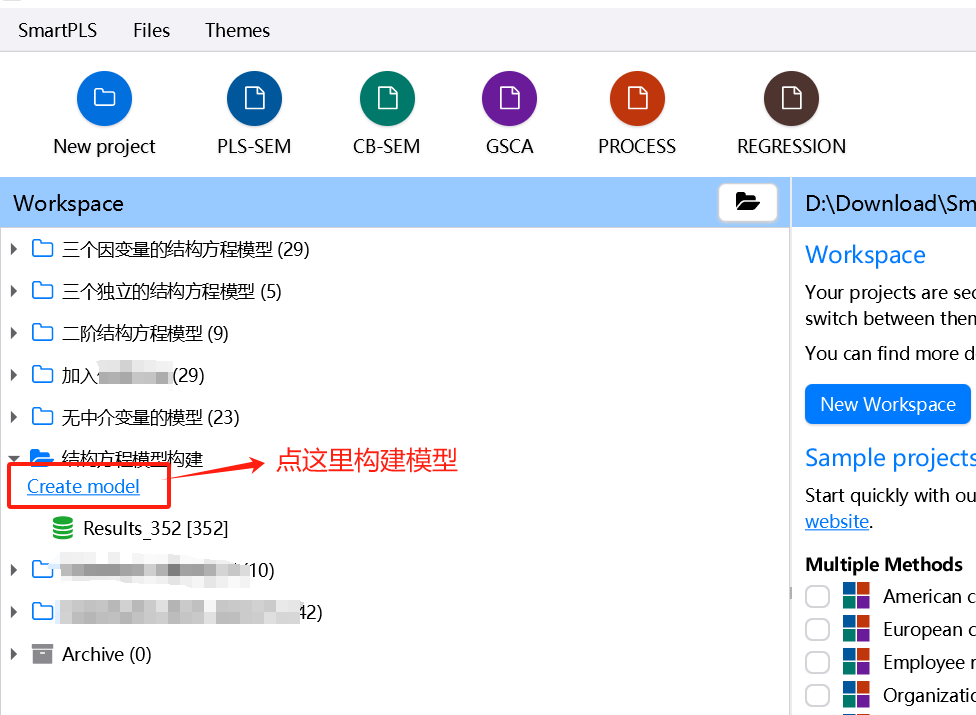Start a new REGRESSION model
Screen dimensions: 976x715
click(791, 98)
